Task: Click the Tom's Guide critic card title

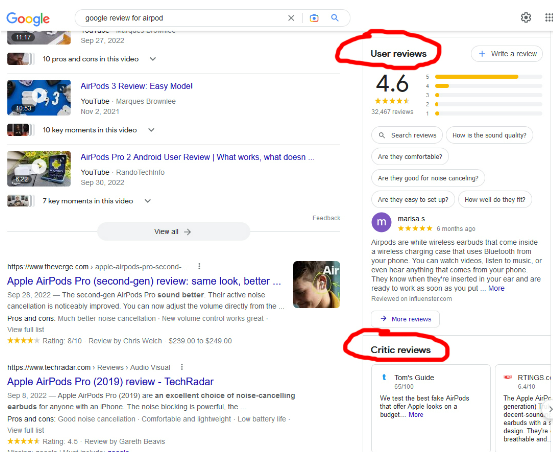Action: click(414, 377)
